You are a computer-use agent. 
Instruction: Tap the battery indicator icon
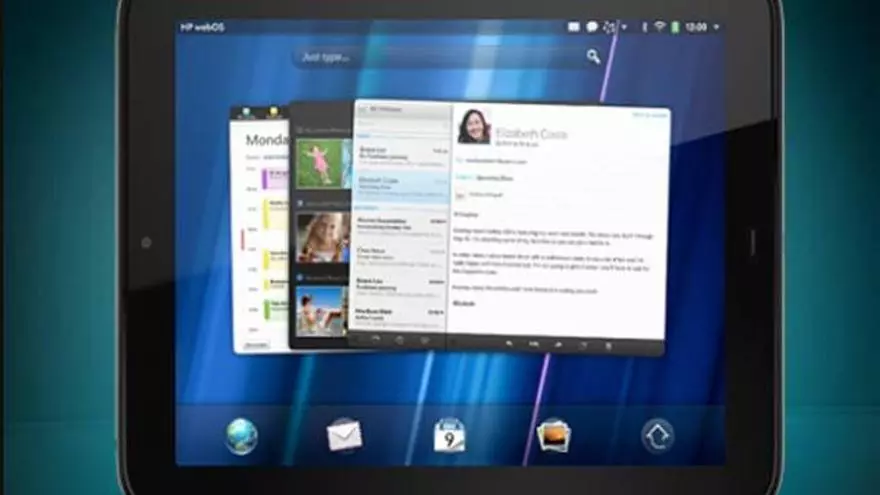click(x=676, y=27)
